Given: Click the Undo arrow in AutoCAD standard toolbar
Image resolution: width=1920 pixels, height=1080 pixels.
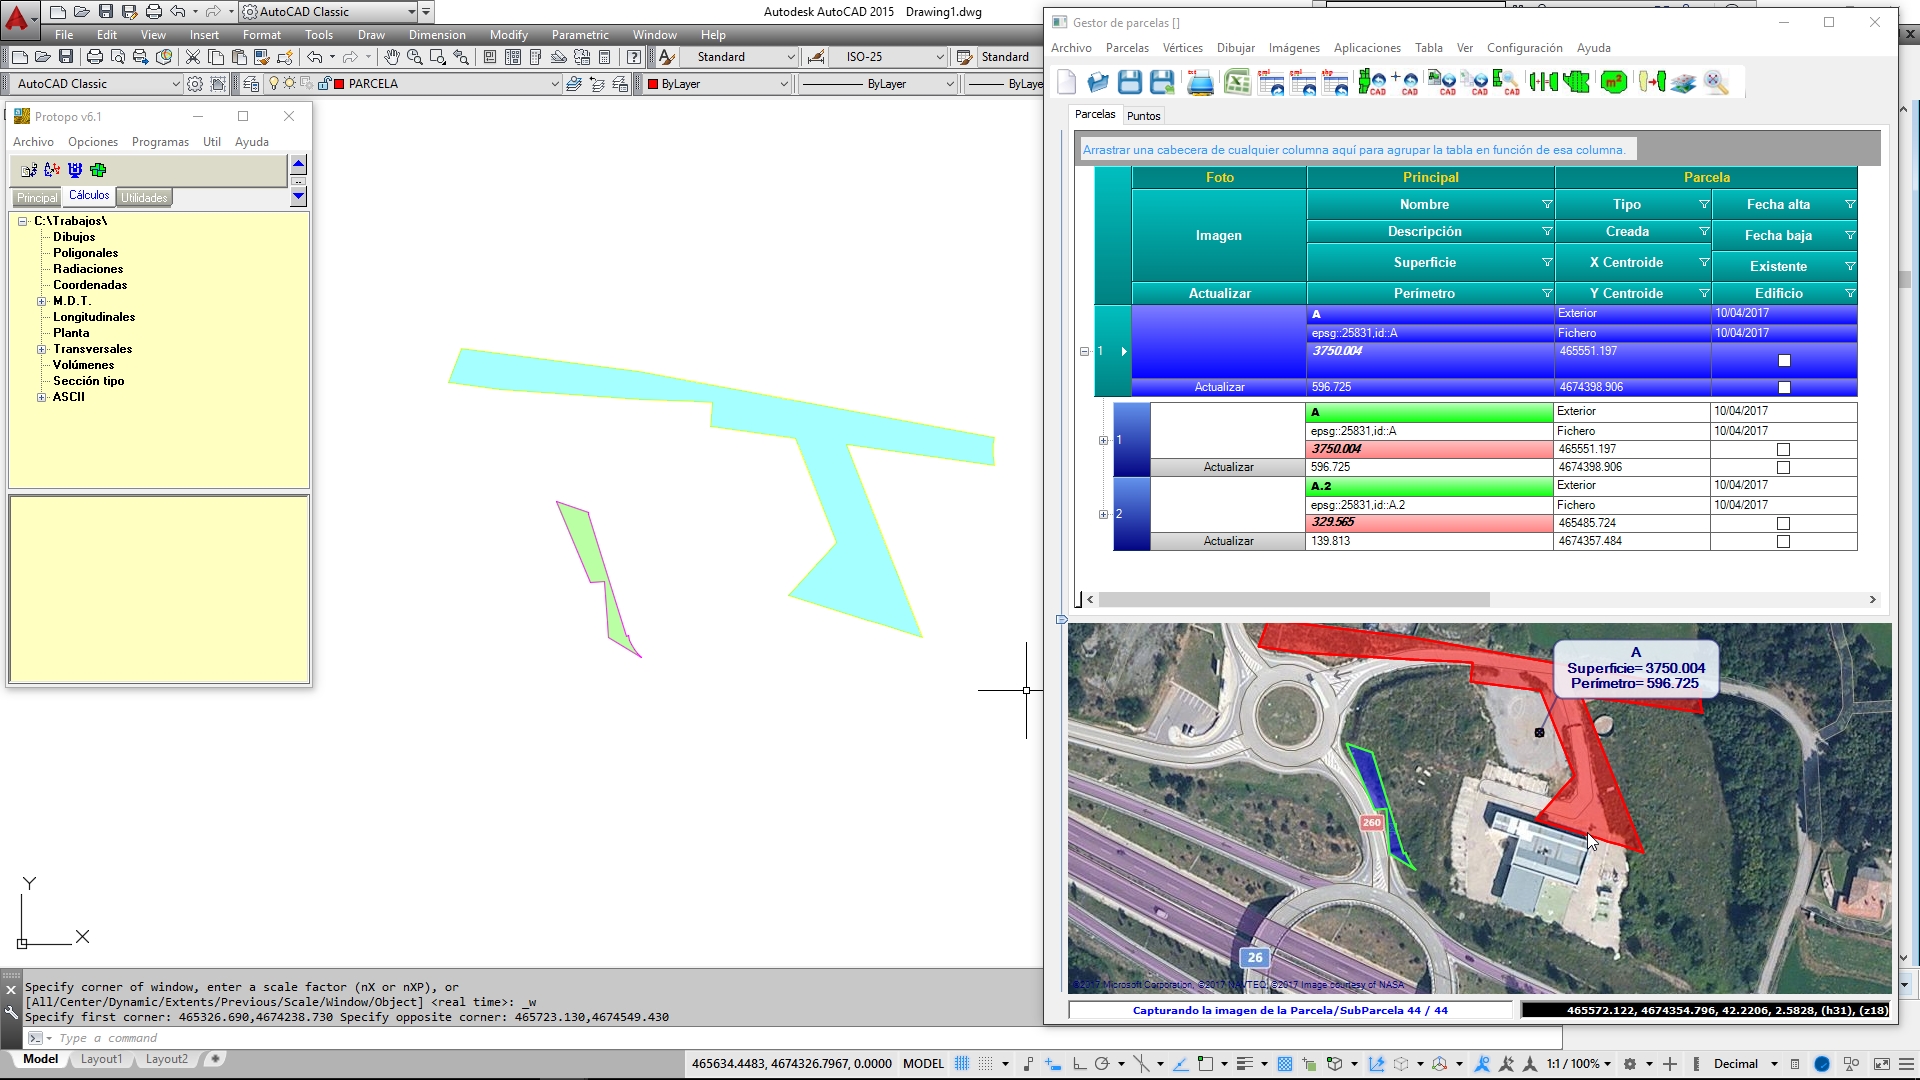Looking at the screenshot, I should pos(315,57).
